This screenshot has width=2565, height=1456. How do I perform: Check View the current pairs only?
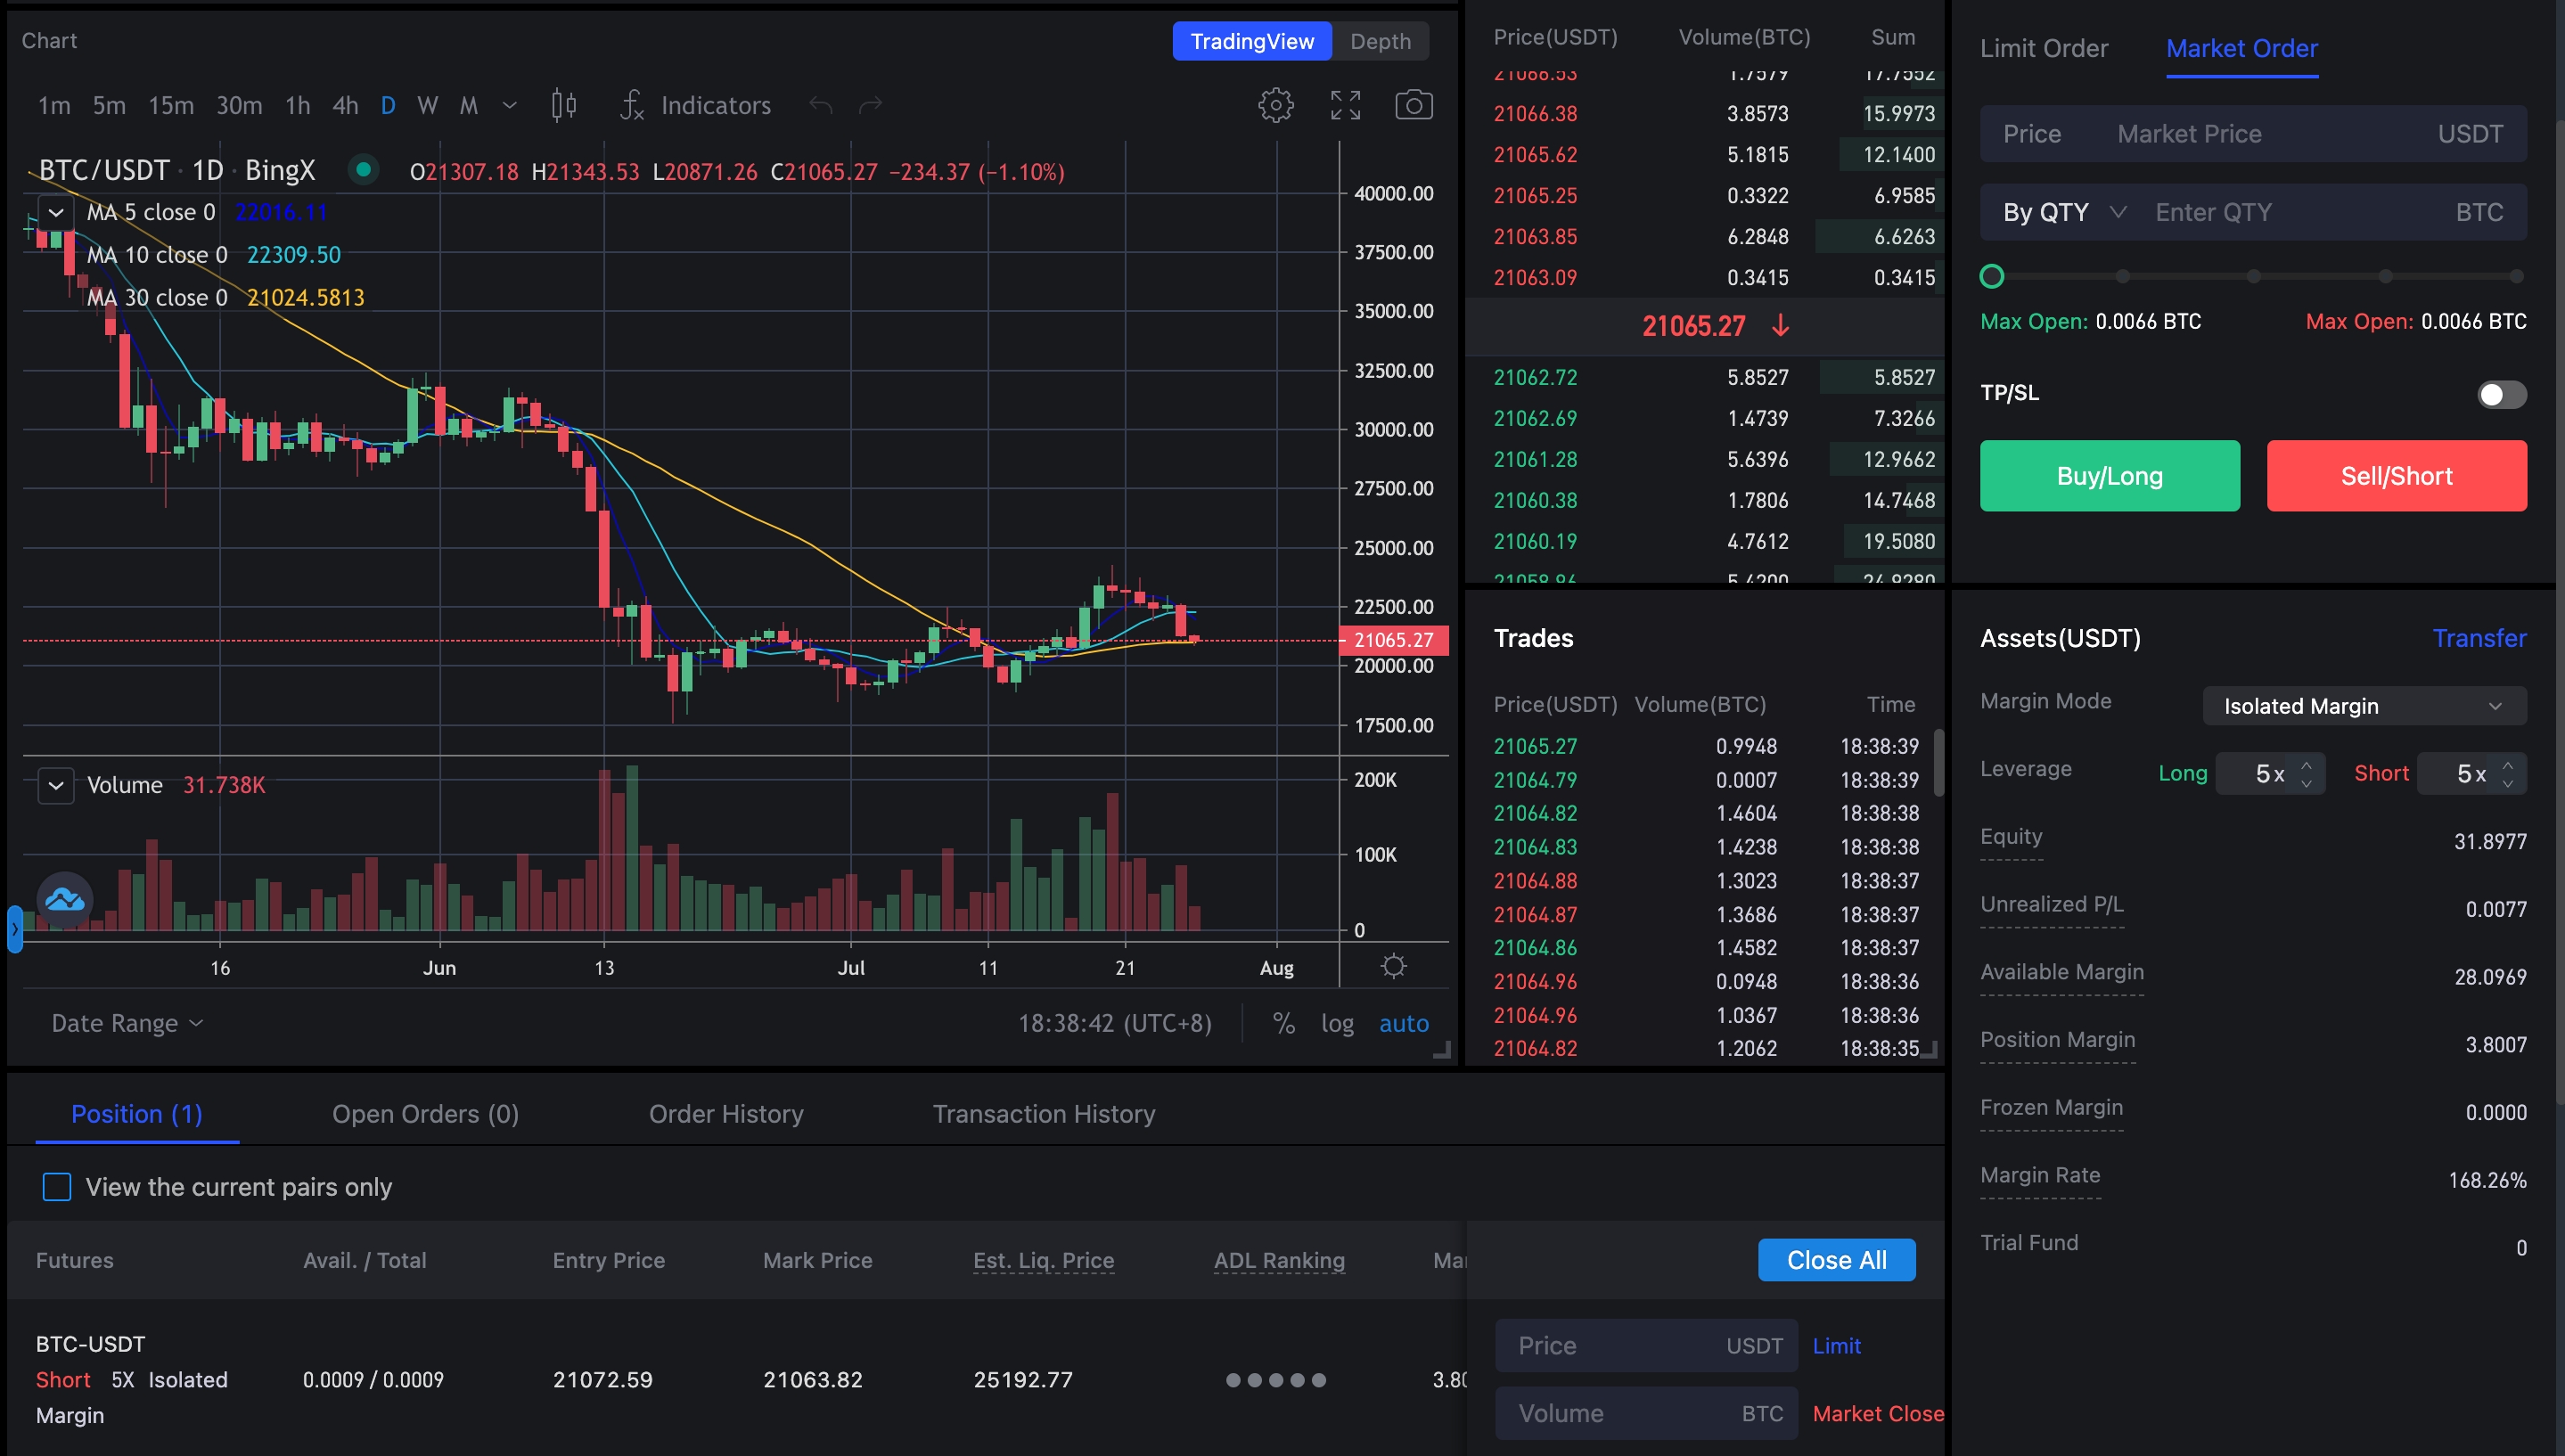click(x=57, y=1187)
